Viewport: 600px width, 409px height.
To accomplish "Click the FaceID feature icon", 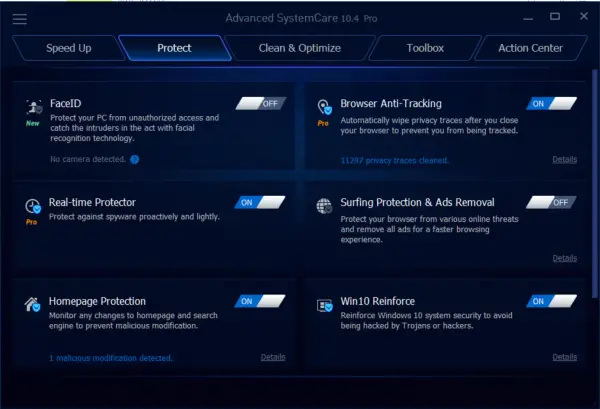I will tap(34, 108).
